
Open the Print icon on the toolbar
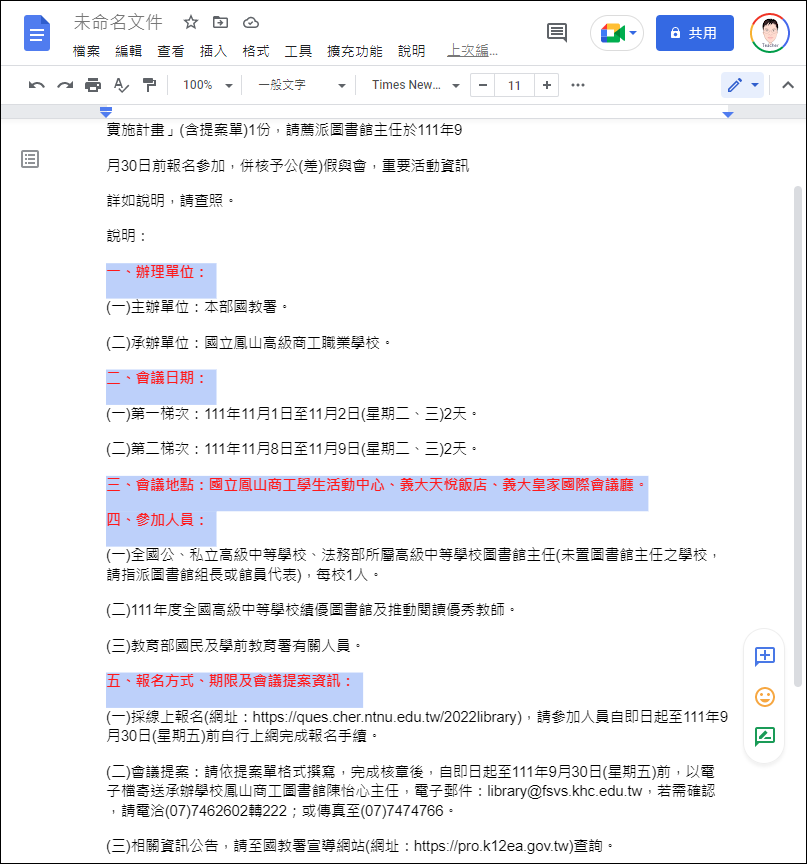coord(92,85)
